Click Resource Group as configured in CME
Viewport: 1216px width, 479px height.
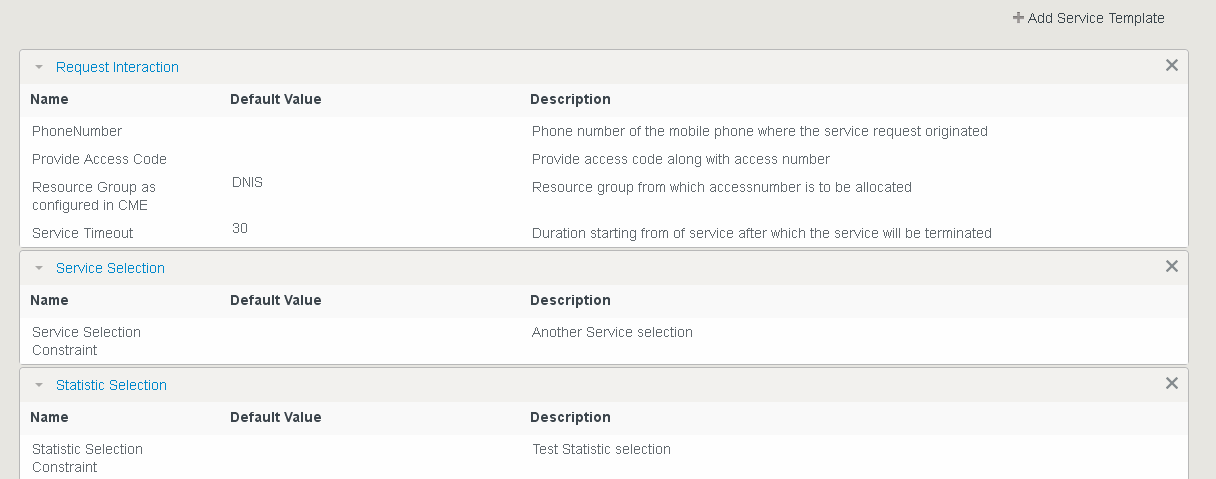[94, 196]
